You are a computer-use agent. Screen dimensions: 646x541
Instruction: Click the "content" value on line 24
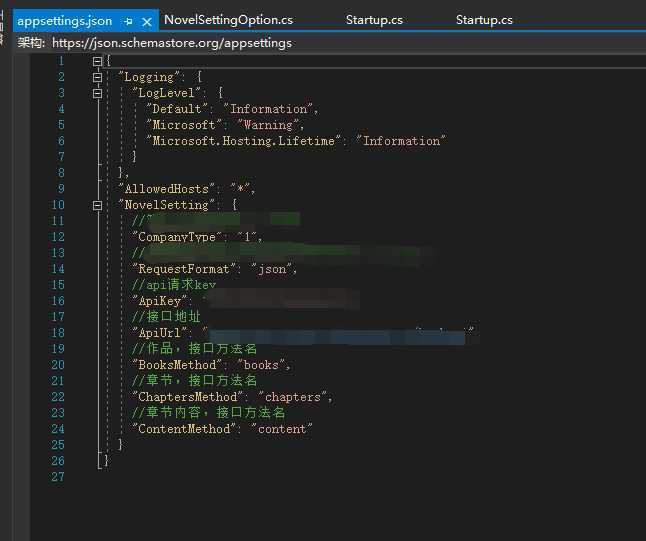(x=282, y=429)
